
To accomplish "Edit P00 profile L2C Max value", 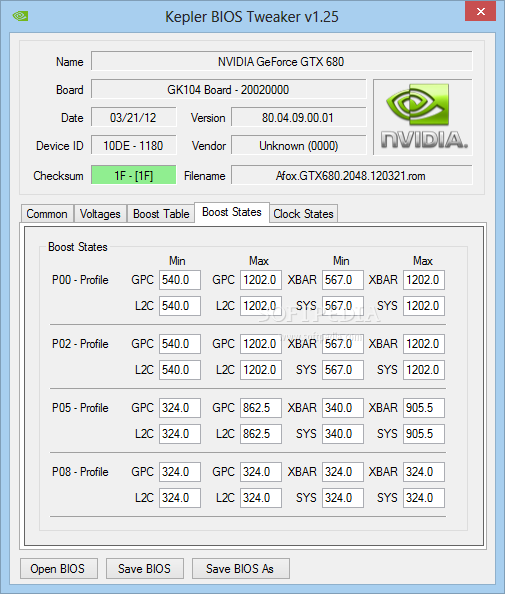I will point(261,306).
